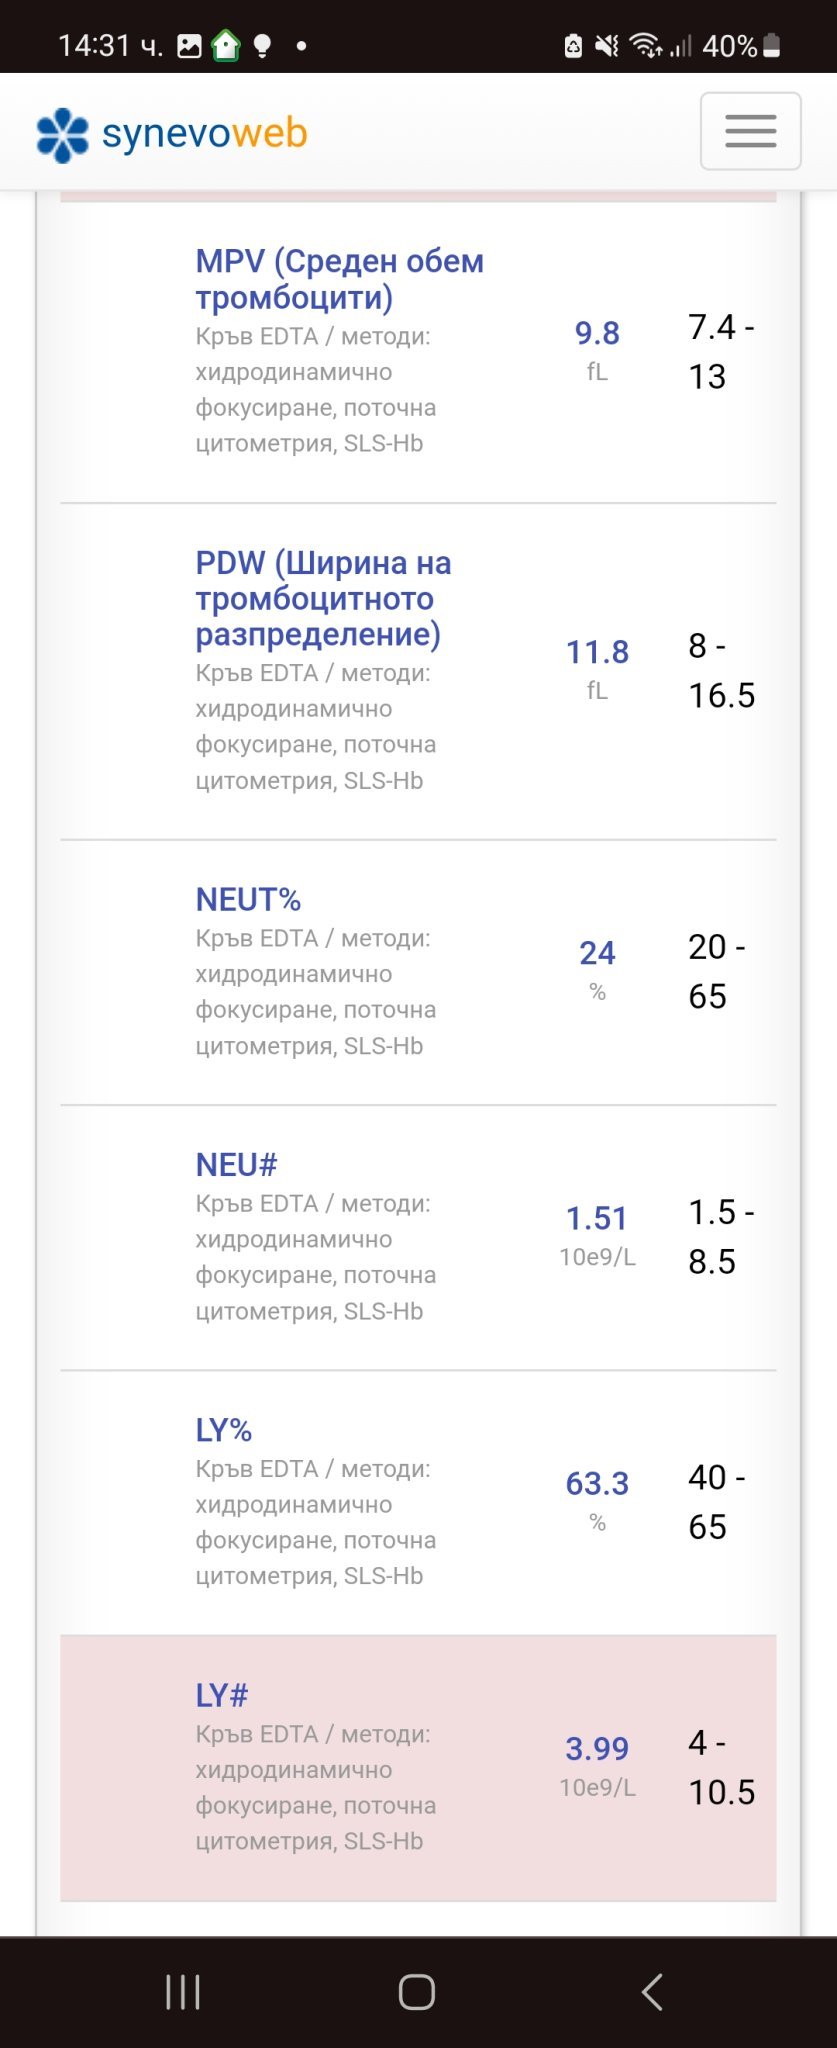Screen dimensions: 837x2048
Task: Select the NEU# test row title
Action: [x=236, y=1164]
